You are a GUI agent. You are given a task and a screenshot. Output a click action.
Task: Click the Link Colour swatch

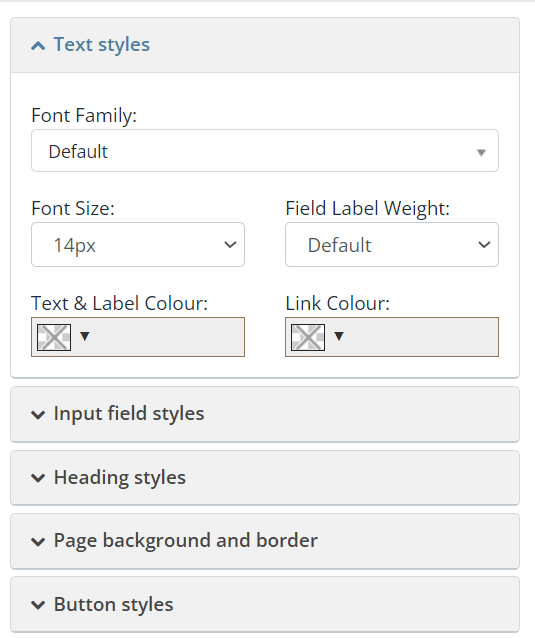coord(308,337)
